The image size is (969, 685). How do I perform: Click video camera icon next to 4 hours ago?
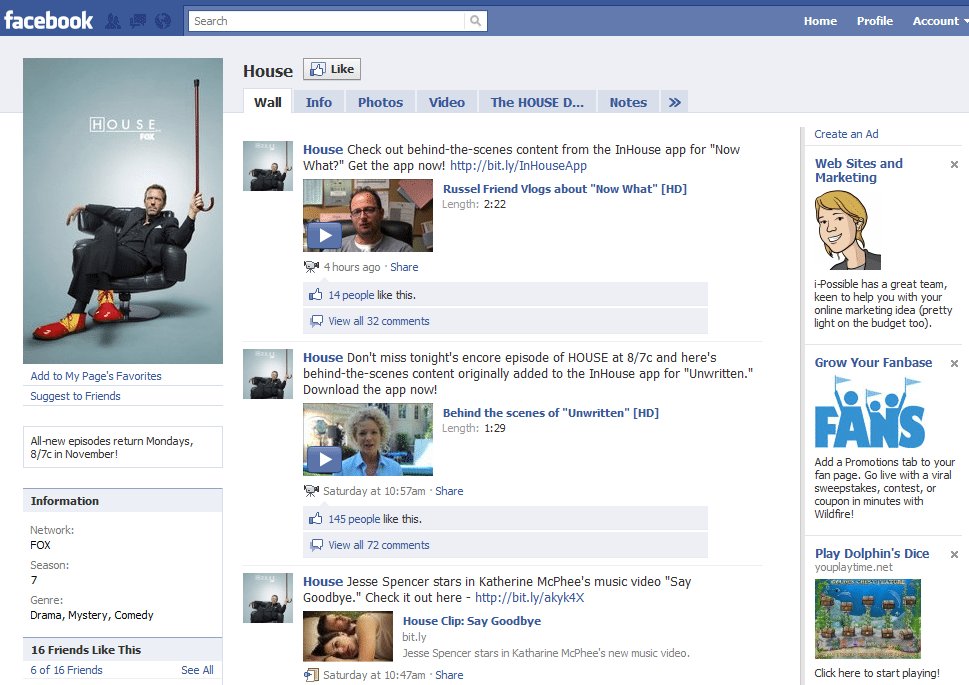(311, 266)
